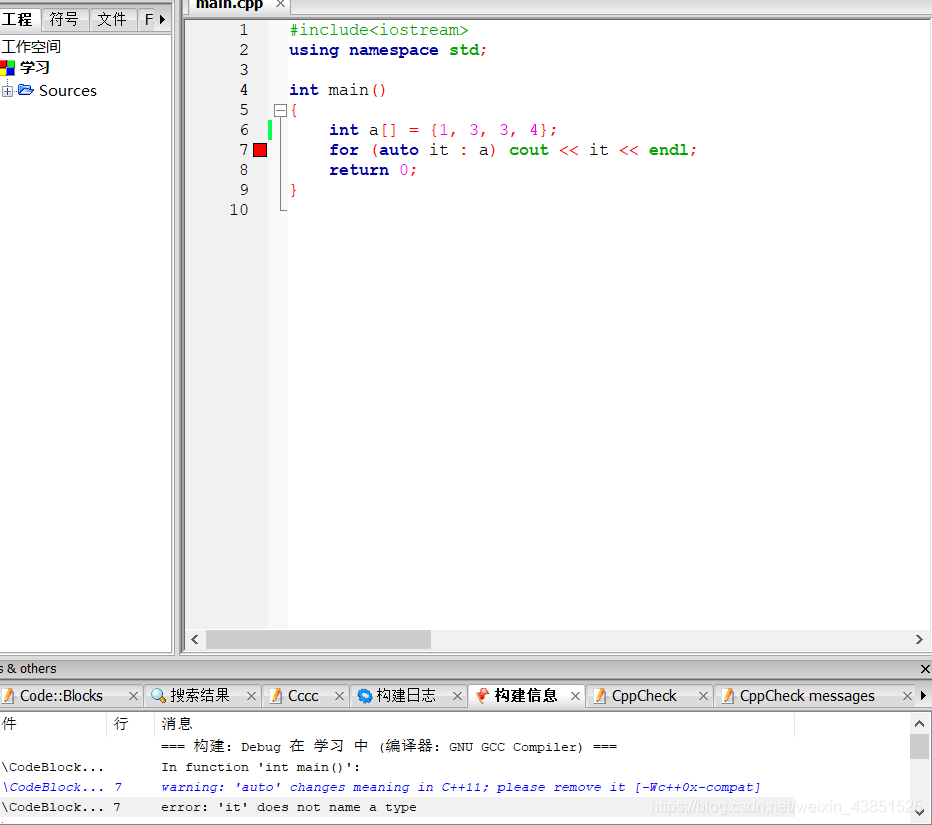Close the 构建日志 tab
Image resolution: width=932 pixels, height=825 pixels.
(457, 696)
